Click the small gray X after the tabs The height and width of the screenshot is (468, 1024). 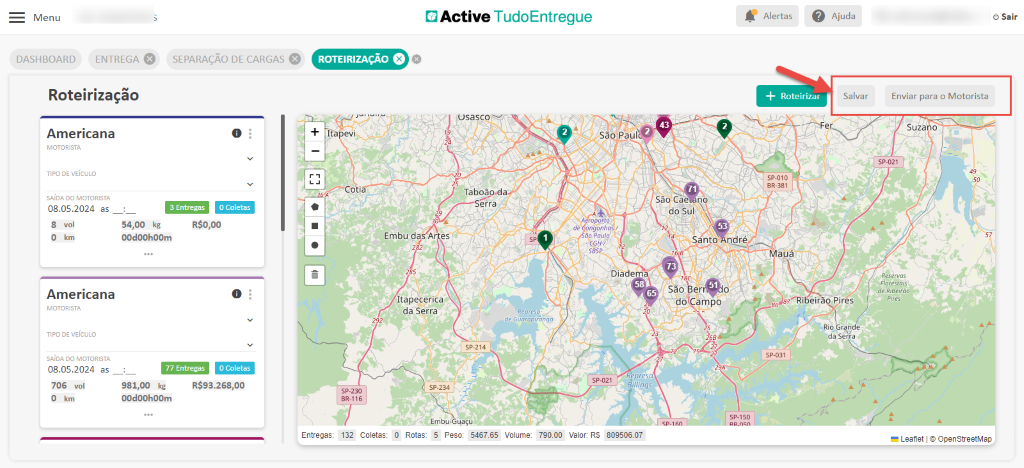point(417,59)
